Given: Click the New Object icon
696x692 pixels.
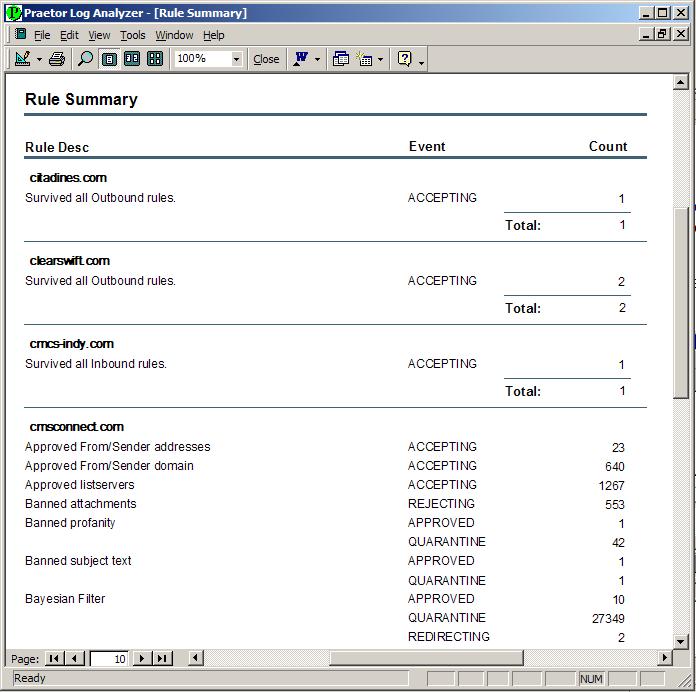Looking at the screenshot, I should click(x=364, y=59).
